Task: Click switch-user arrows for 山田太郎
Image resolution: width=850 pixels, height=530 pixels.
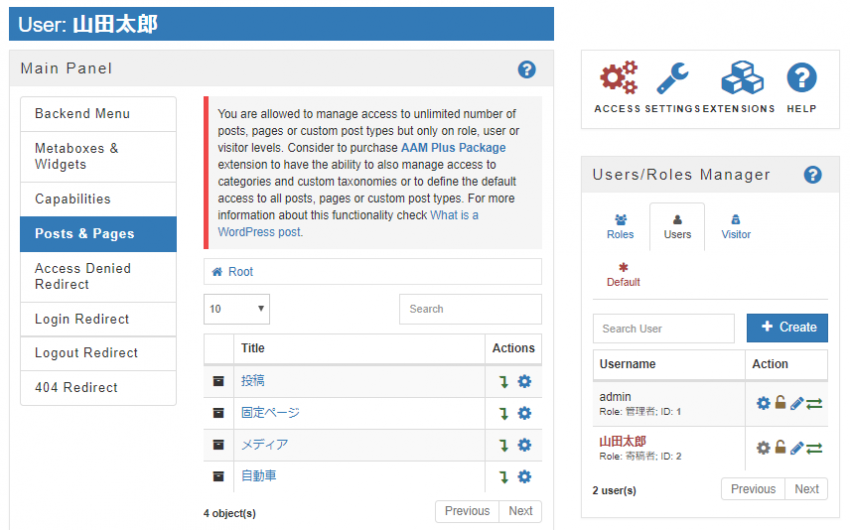Action: pyautogui.click(x=814, y=448)
